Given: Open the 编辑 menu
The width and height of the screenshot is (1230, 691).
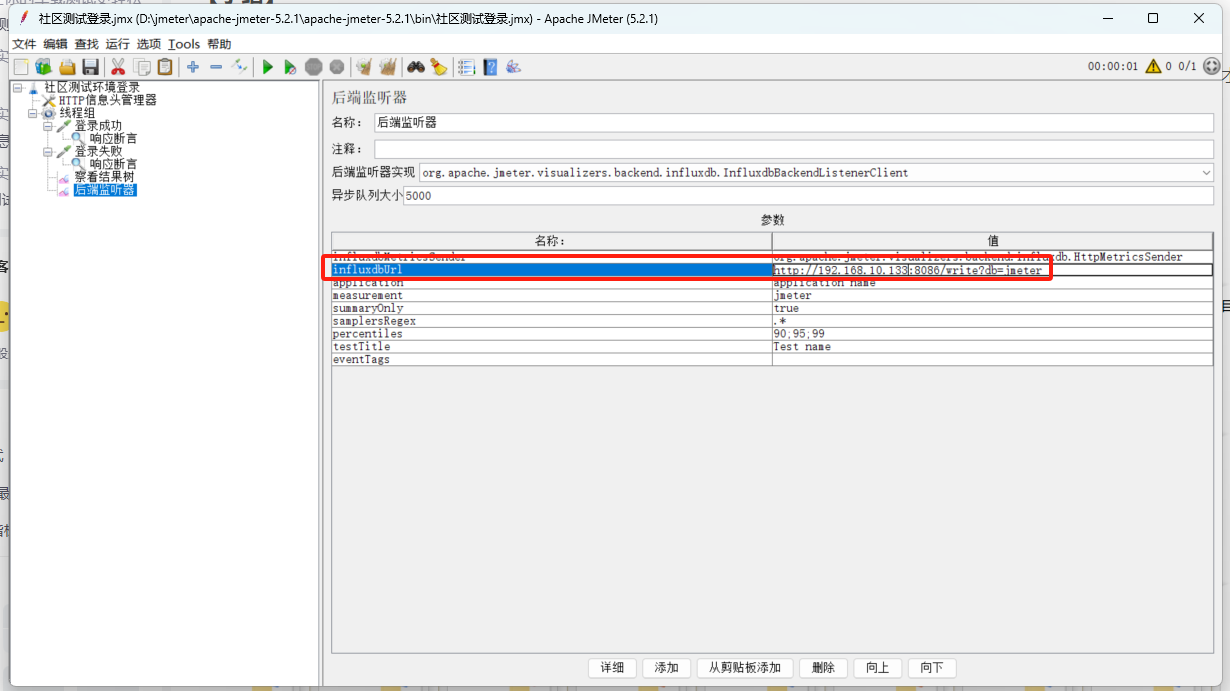Looking at the screenshot, I should pyautogui.click(x=55, y=44).
